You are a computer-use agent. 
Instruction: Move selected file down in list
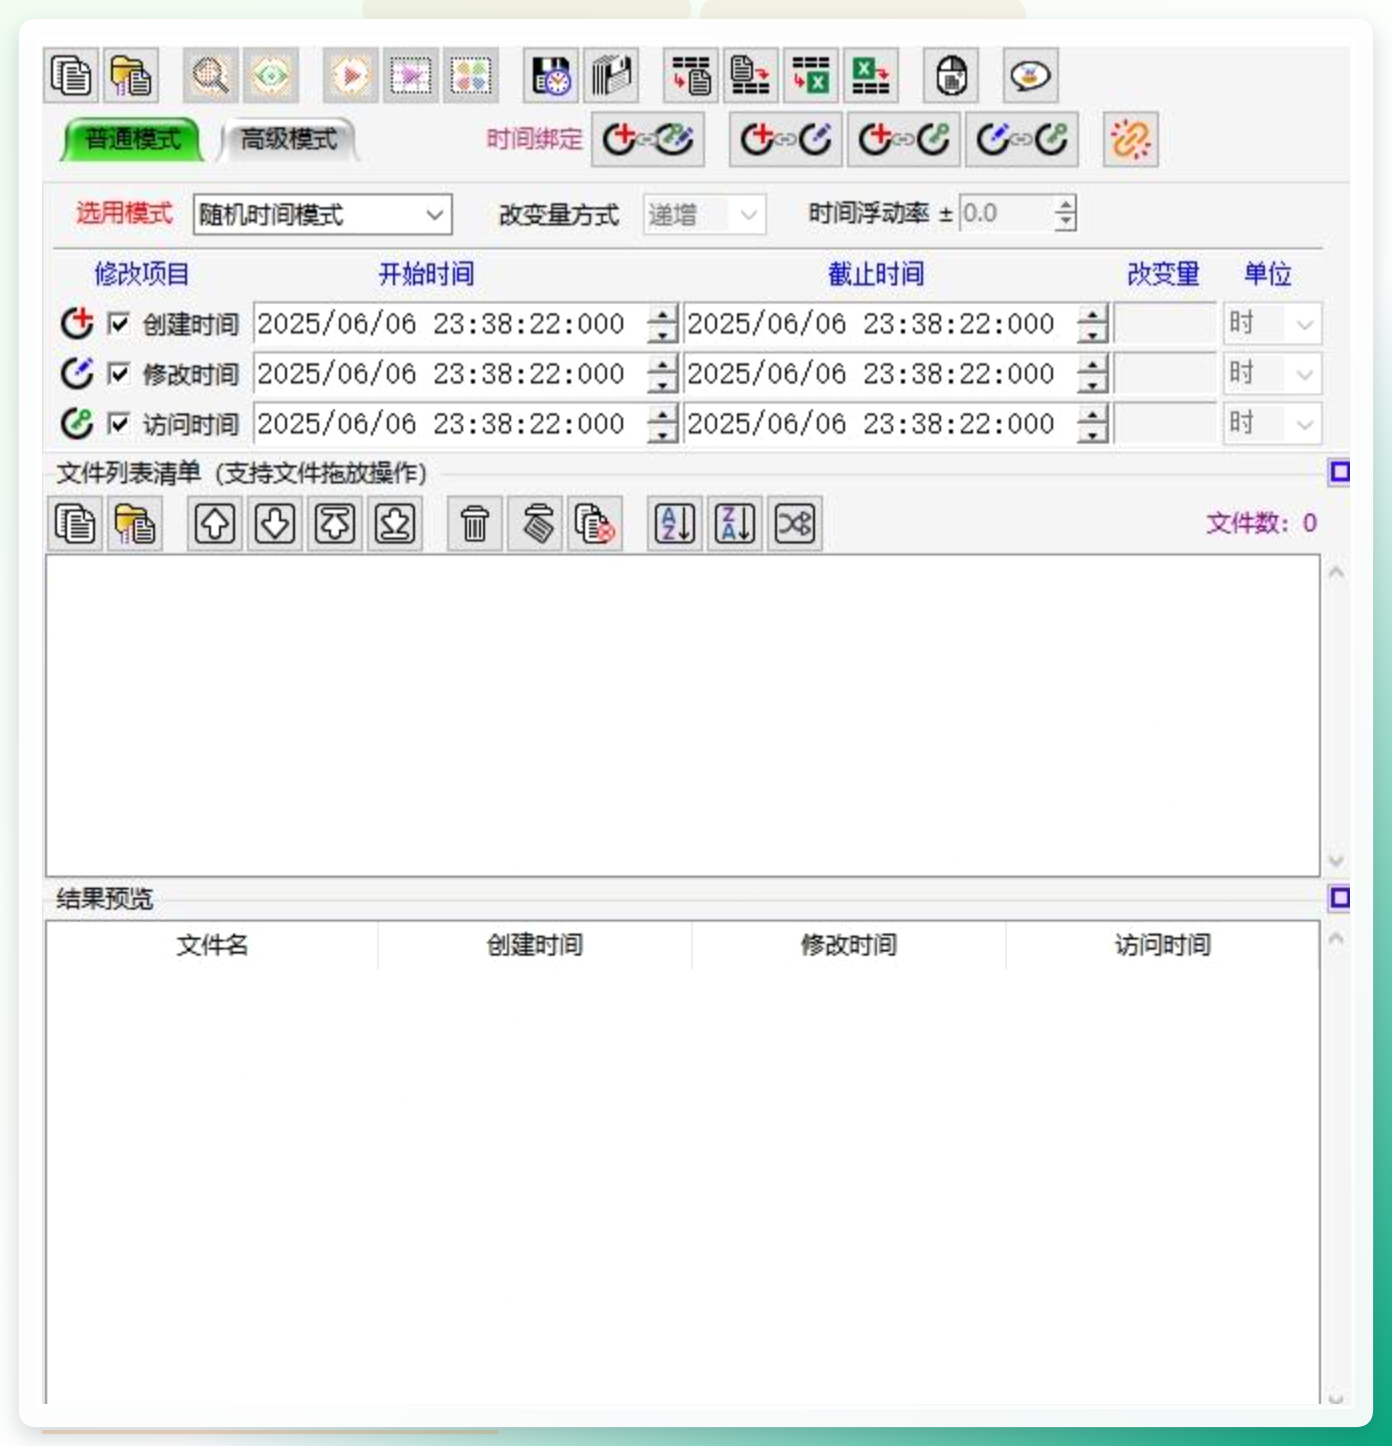coord(275,524)
